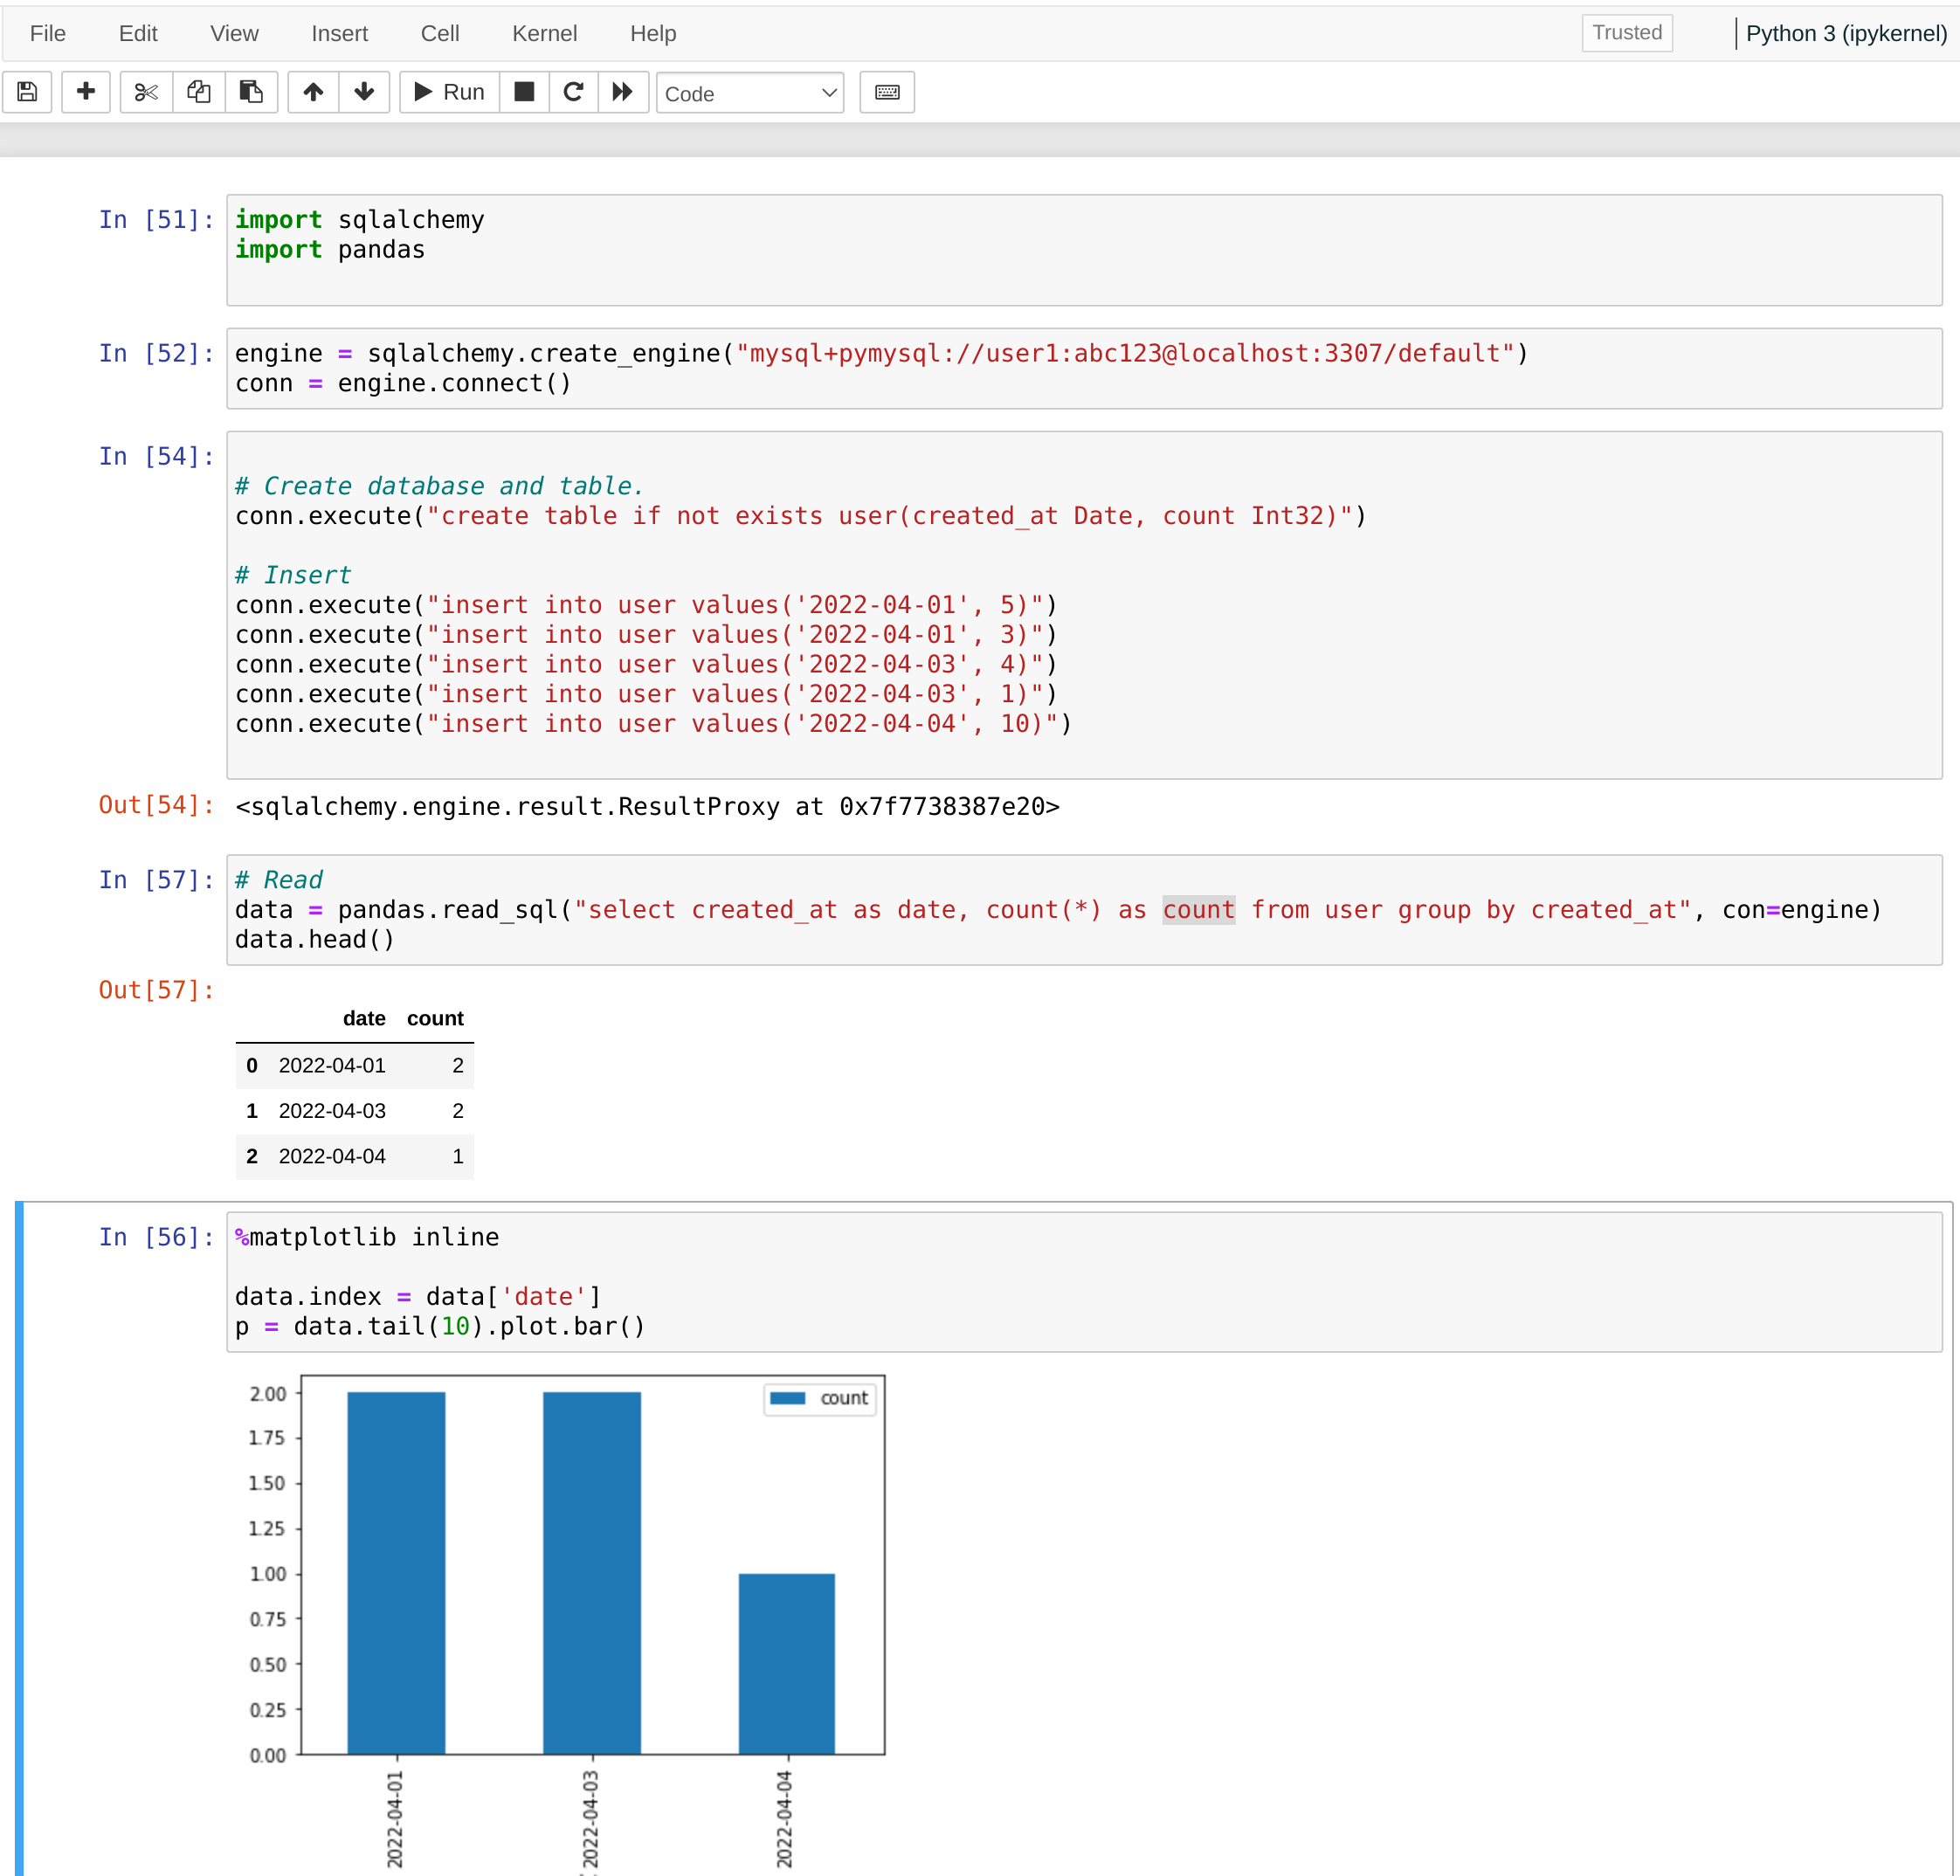Open the Code cell type dropdown
1960x1876 pixels.
[x=750, y=93]
